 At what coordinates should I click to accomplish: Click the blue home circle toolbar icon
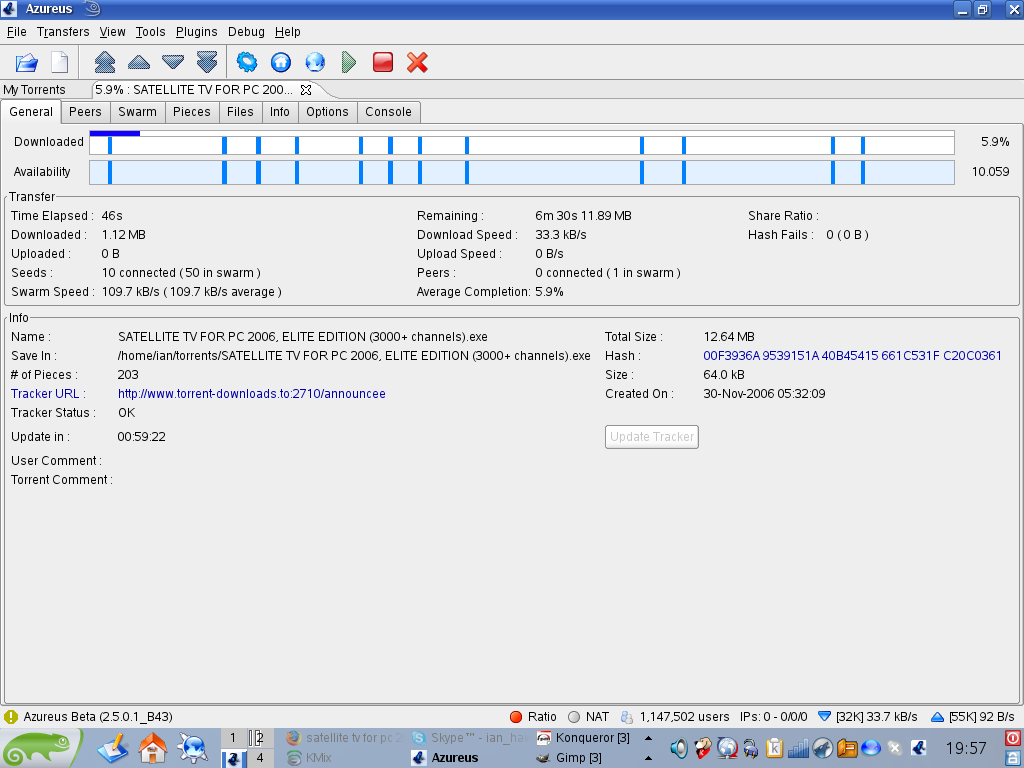281,63
